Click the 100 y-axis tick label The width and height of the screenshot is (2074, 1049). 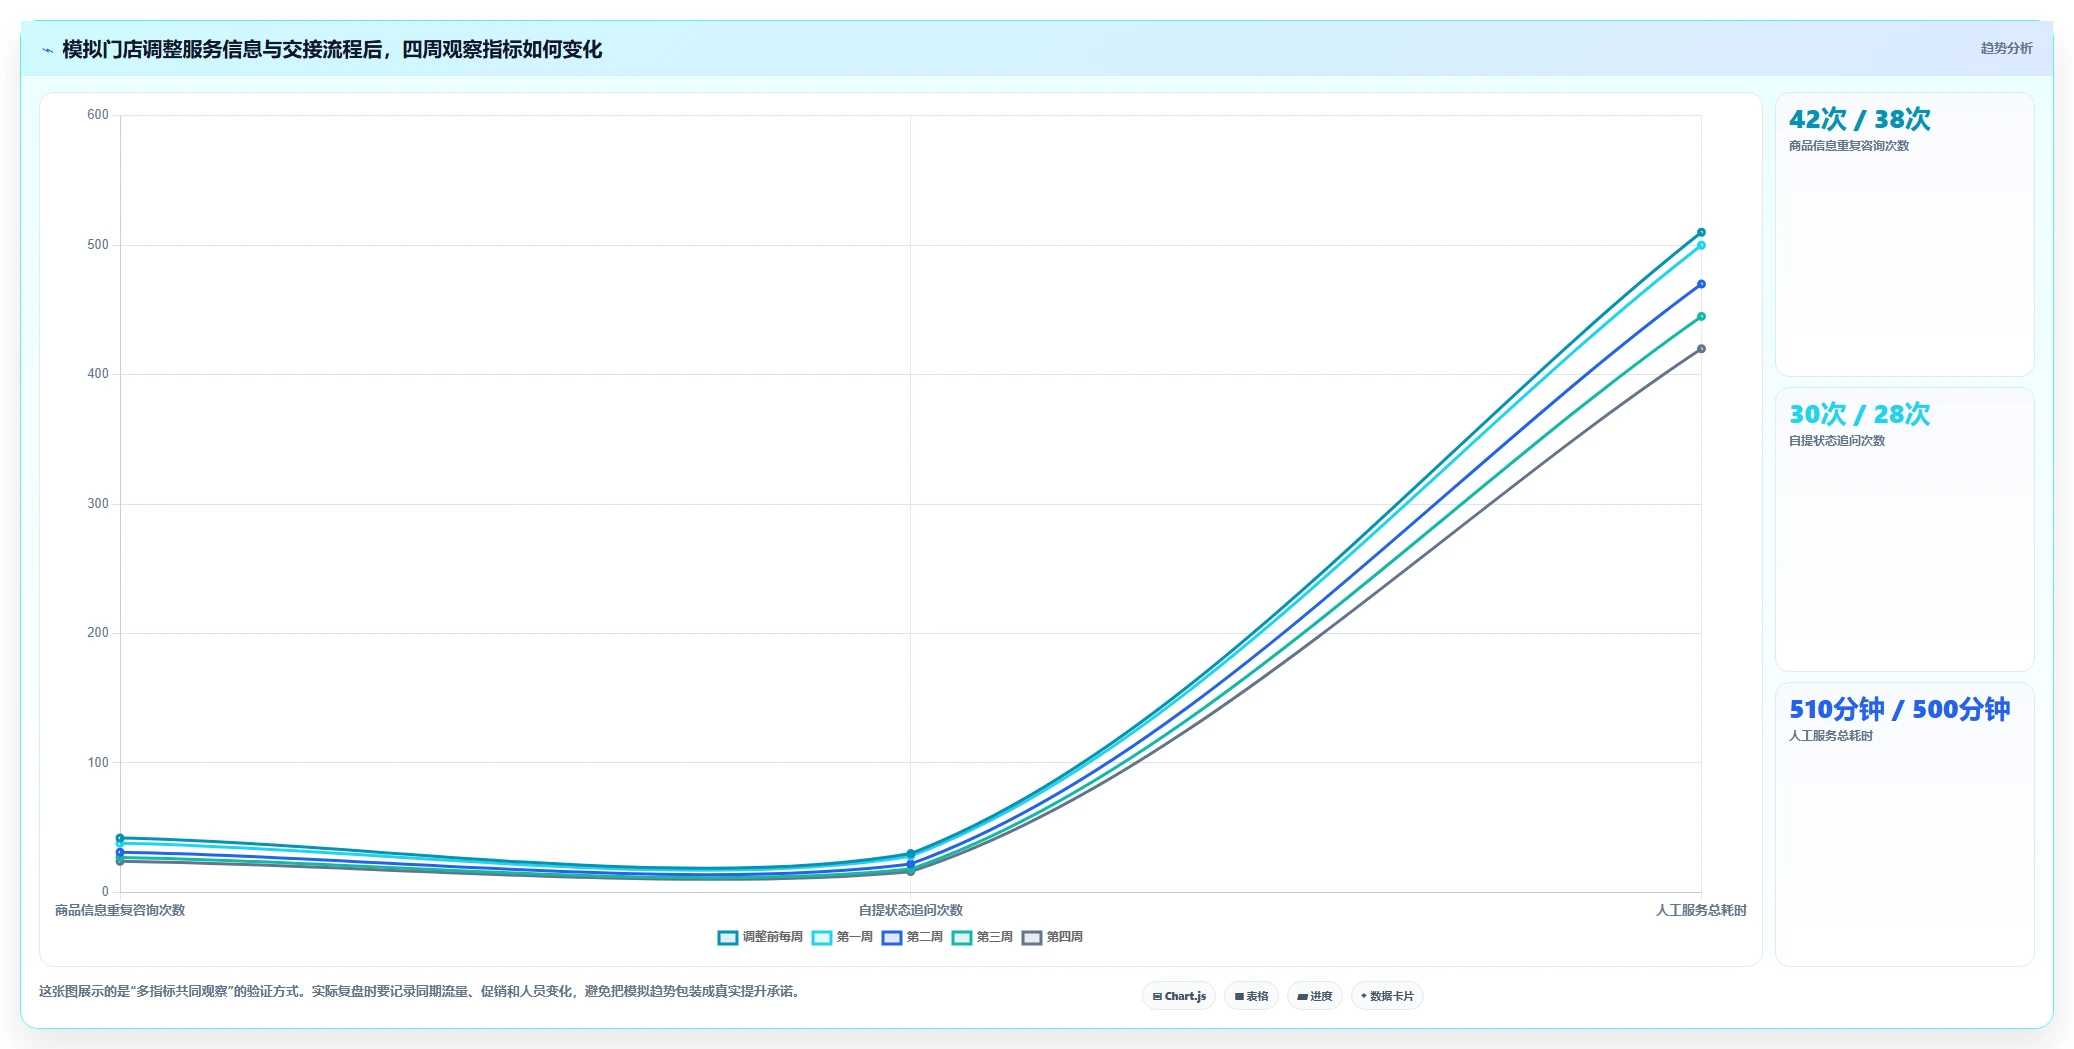click(98, 763)
